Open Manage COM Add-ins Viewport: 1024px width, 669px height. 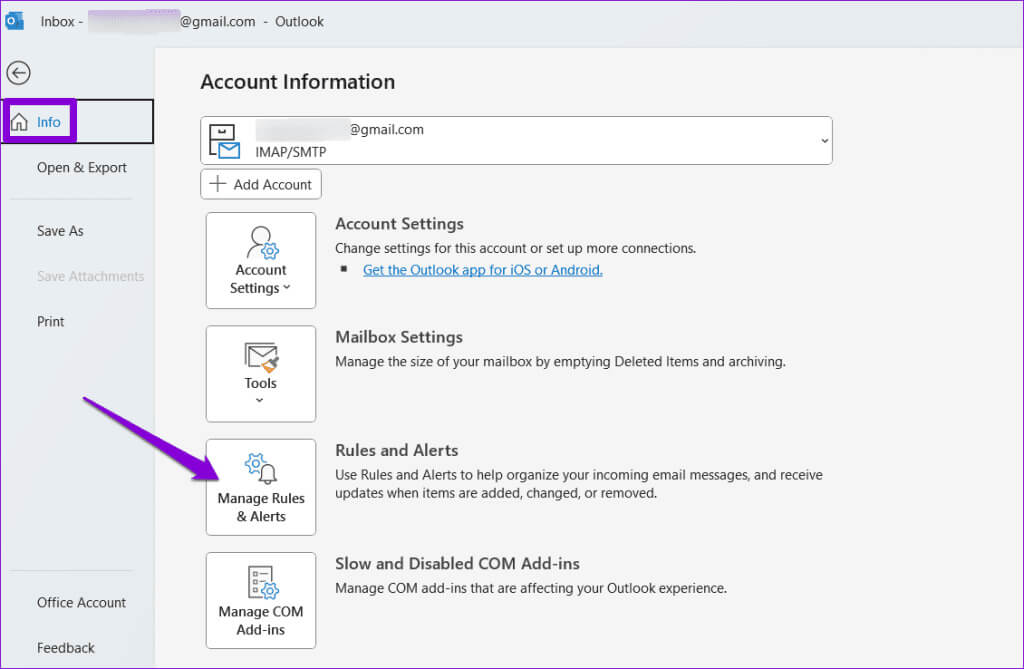(x=261, y=600)
